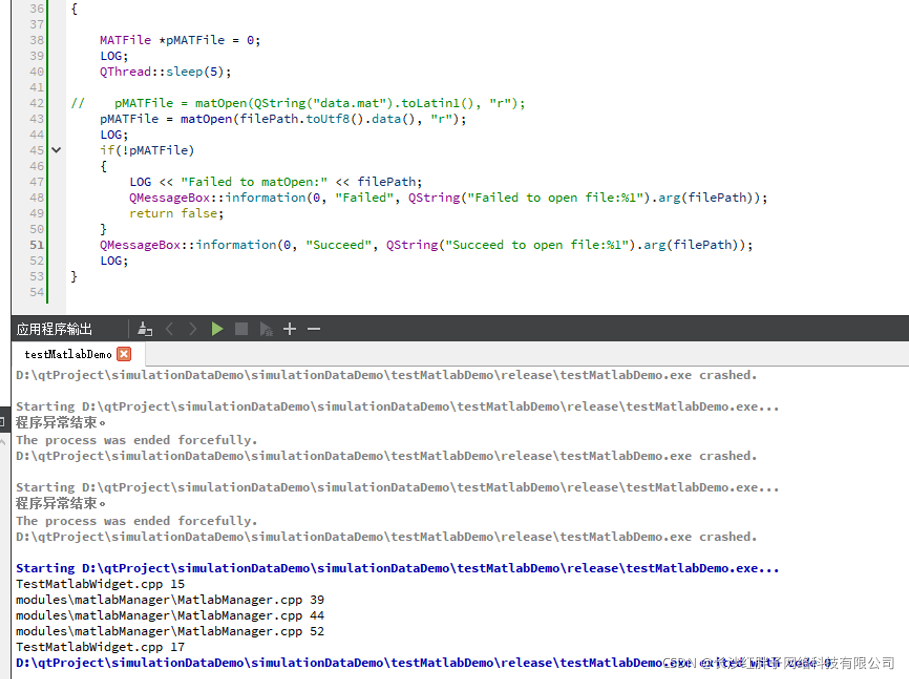Click the 'return false;' statement

coord(176,213)
